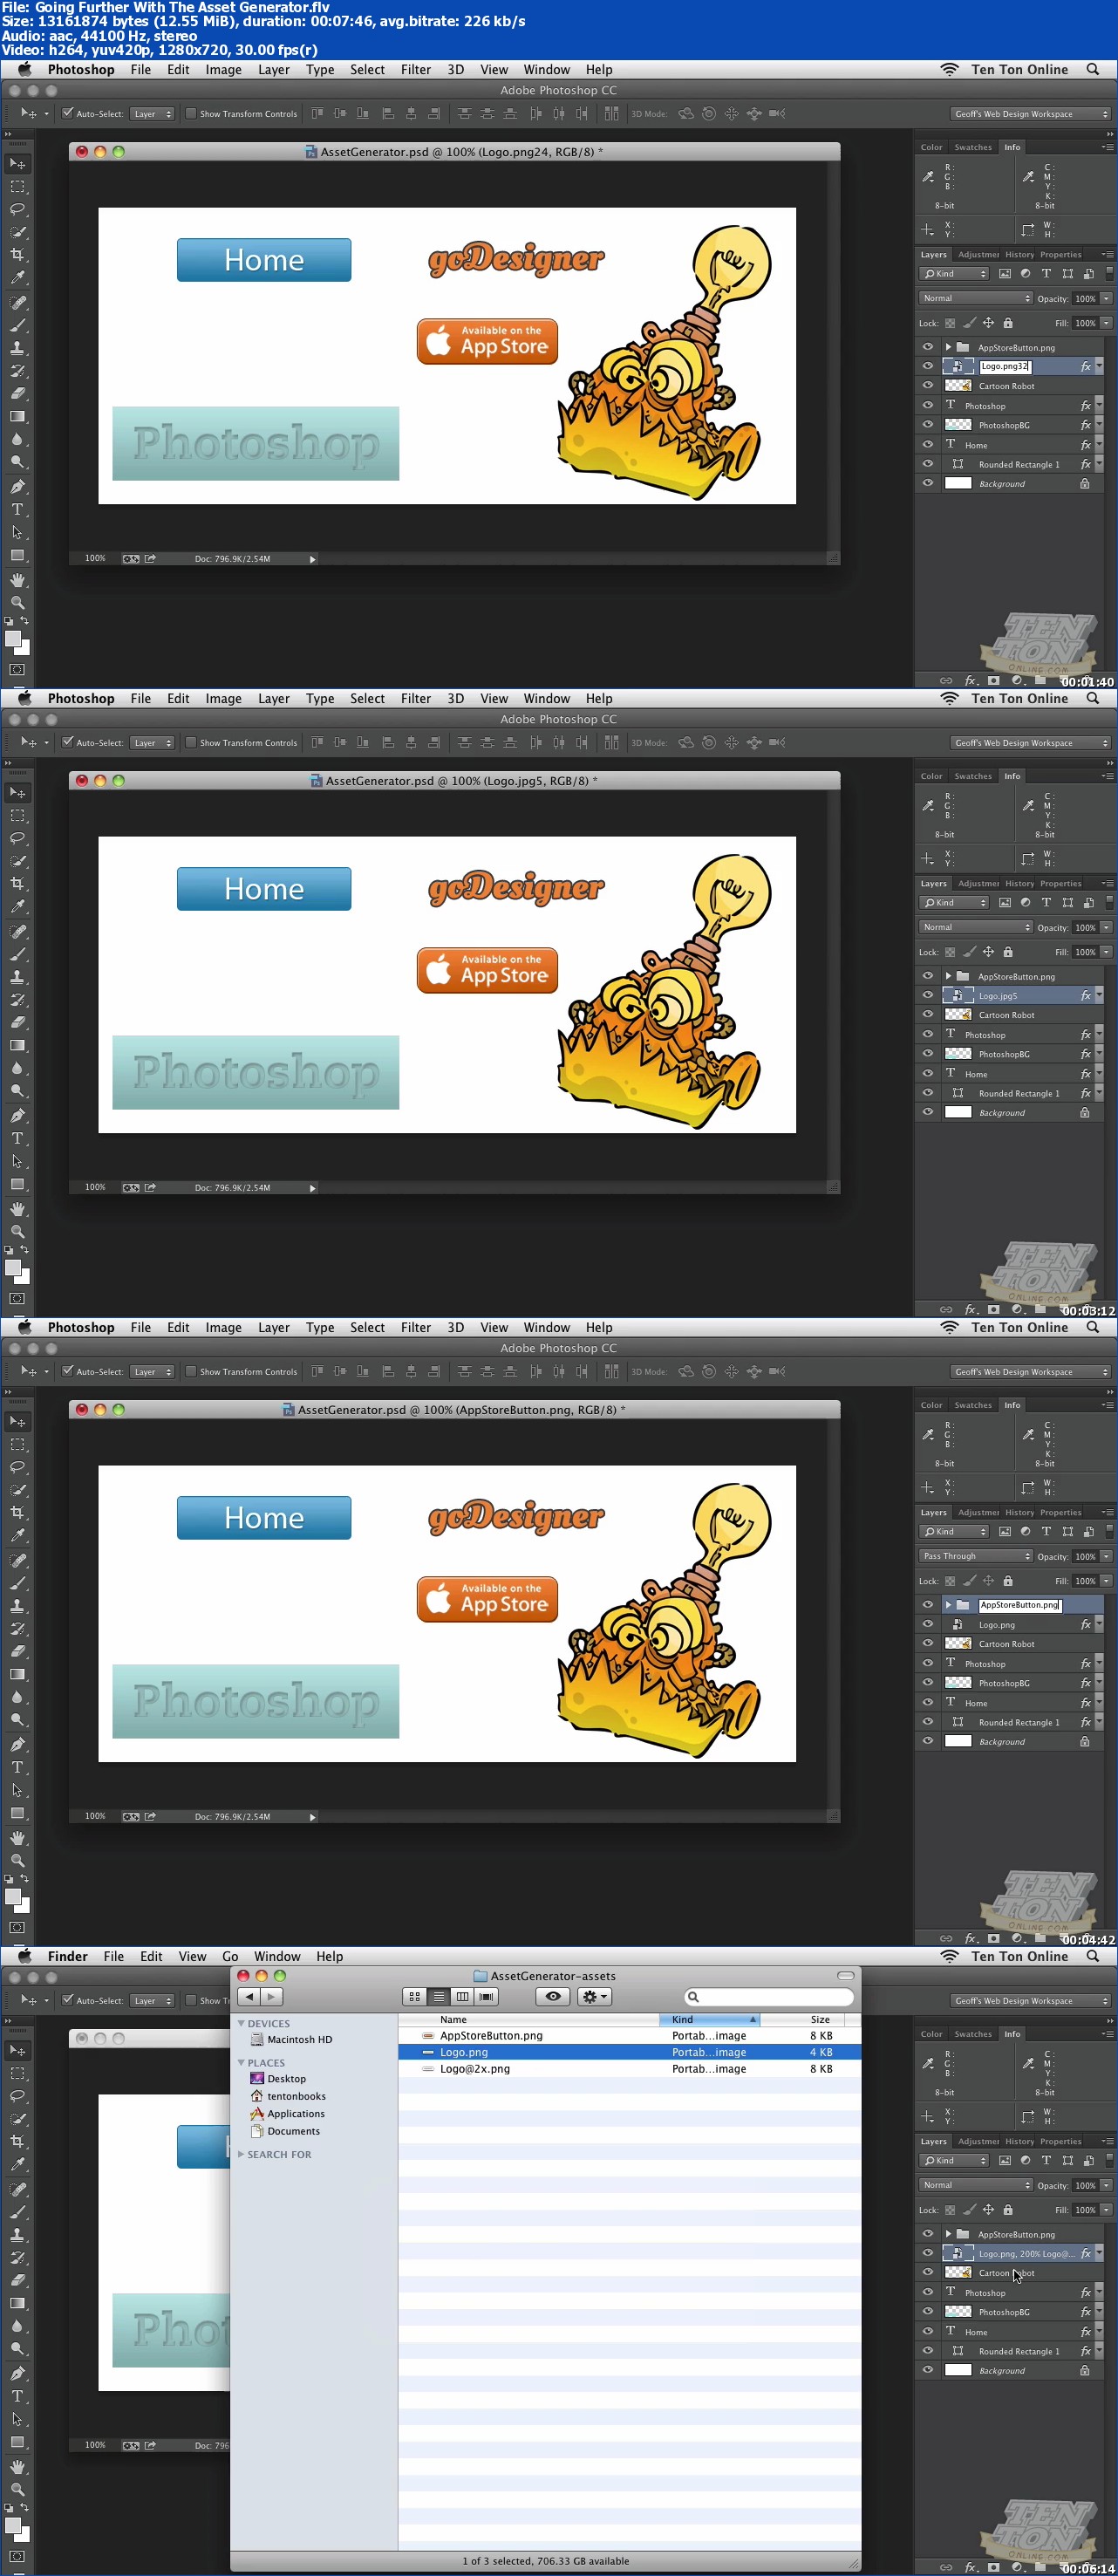Click the Finder search field
The width and height of the screenshot is (1118, 2576).
[x=769, y=1997]
